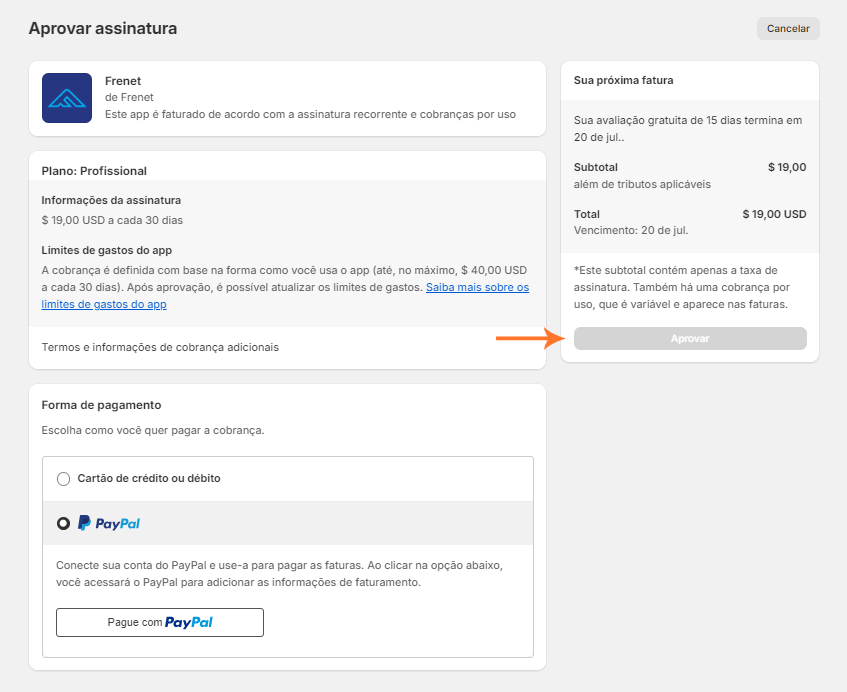Click the Forma de pagamento heading
The width and height of the screenshot is (847, 692).
(x=101, y=405)
